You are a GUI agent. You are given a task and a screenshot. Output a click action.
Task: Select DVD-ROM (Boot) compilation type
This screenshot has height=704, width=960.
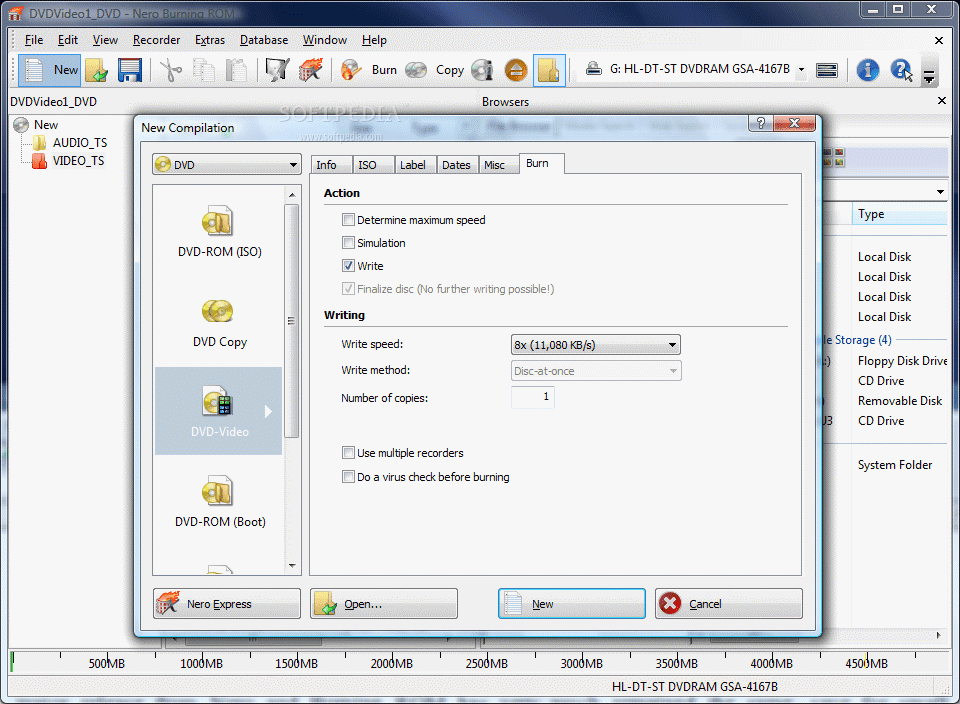[219, 502]
